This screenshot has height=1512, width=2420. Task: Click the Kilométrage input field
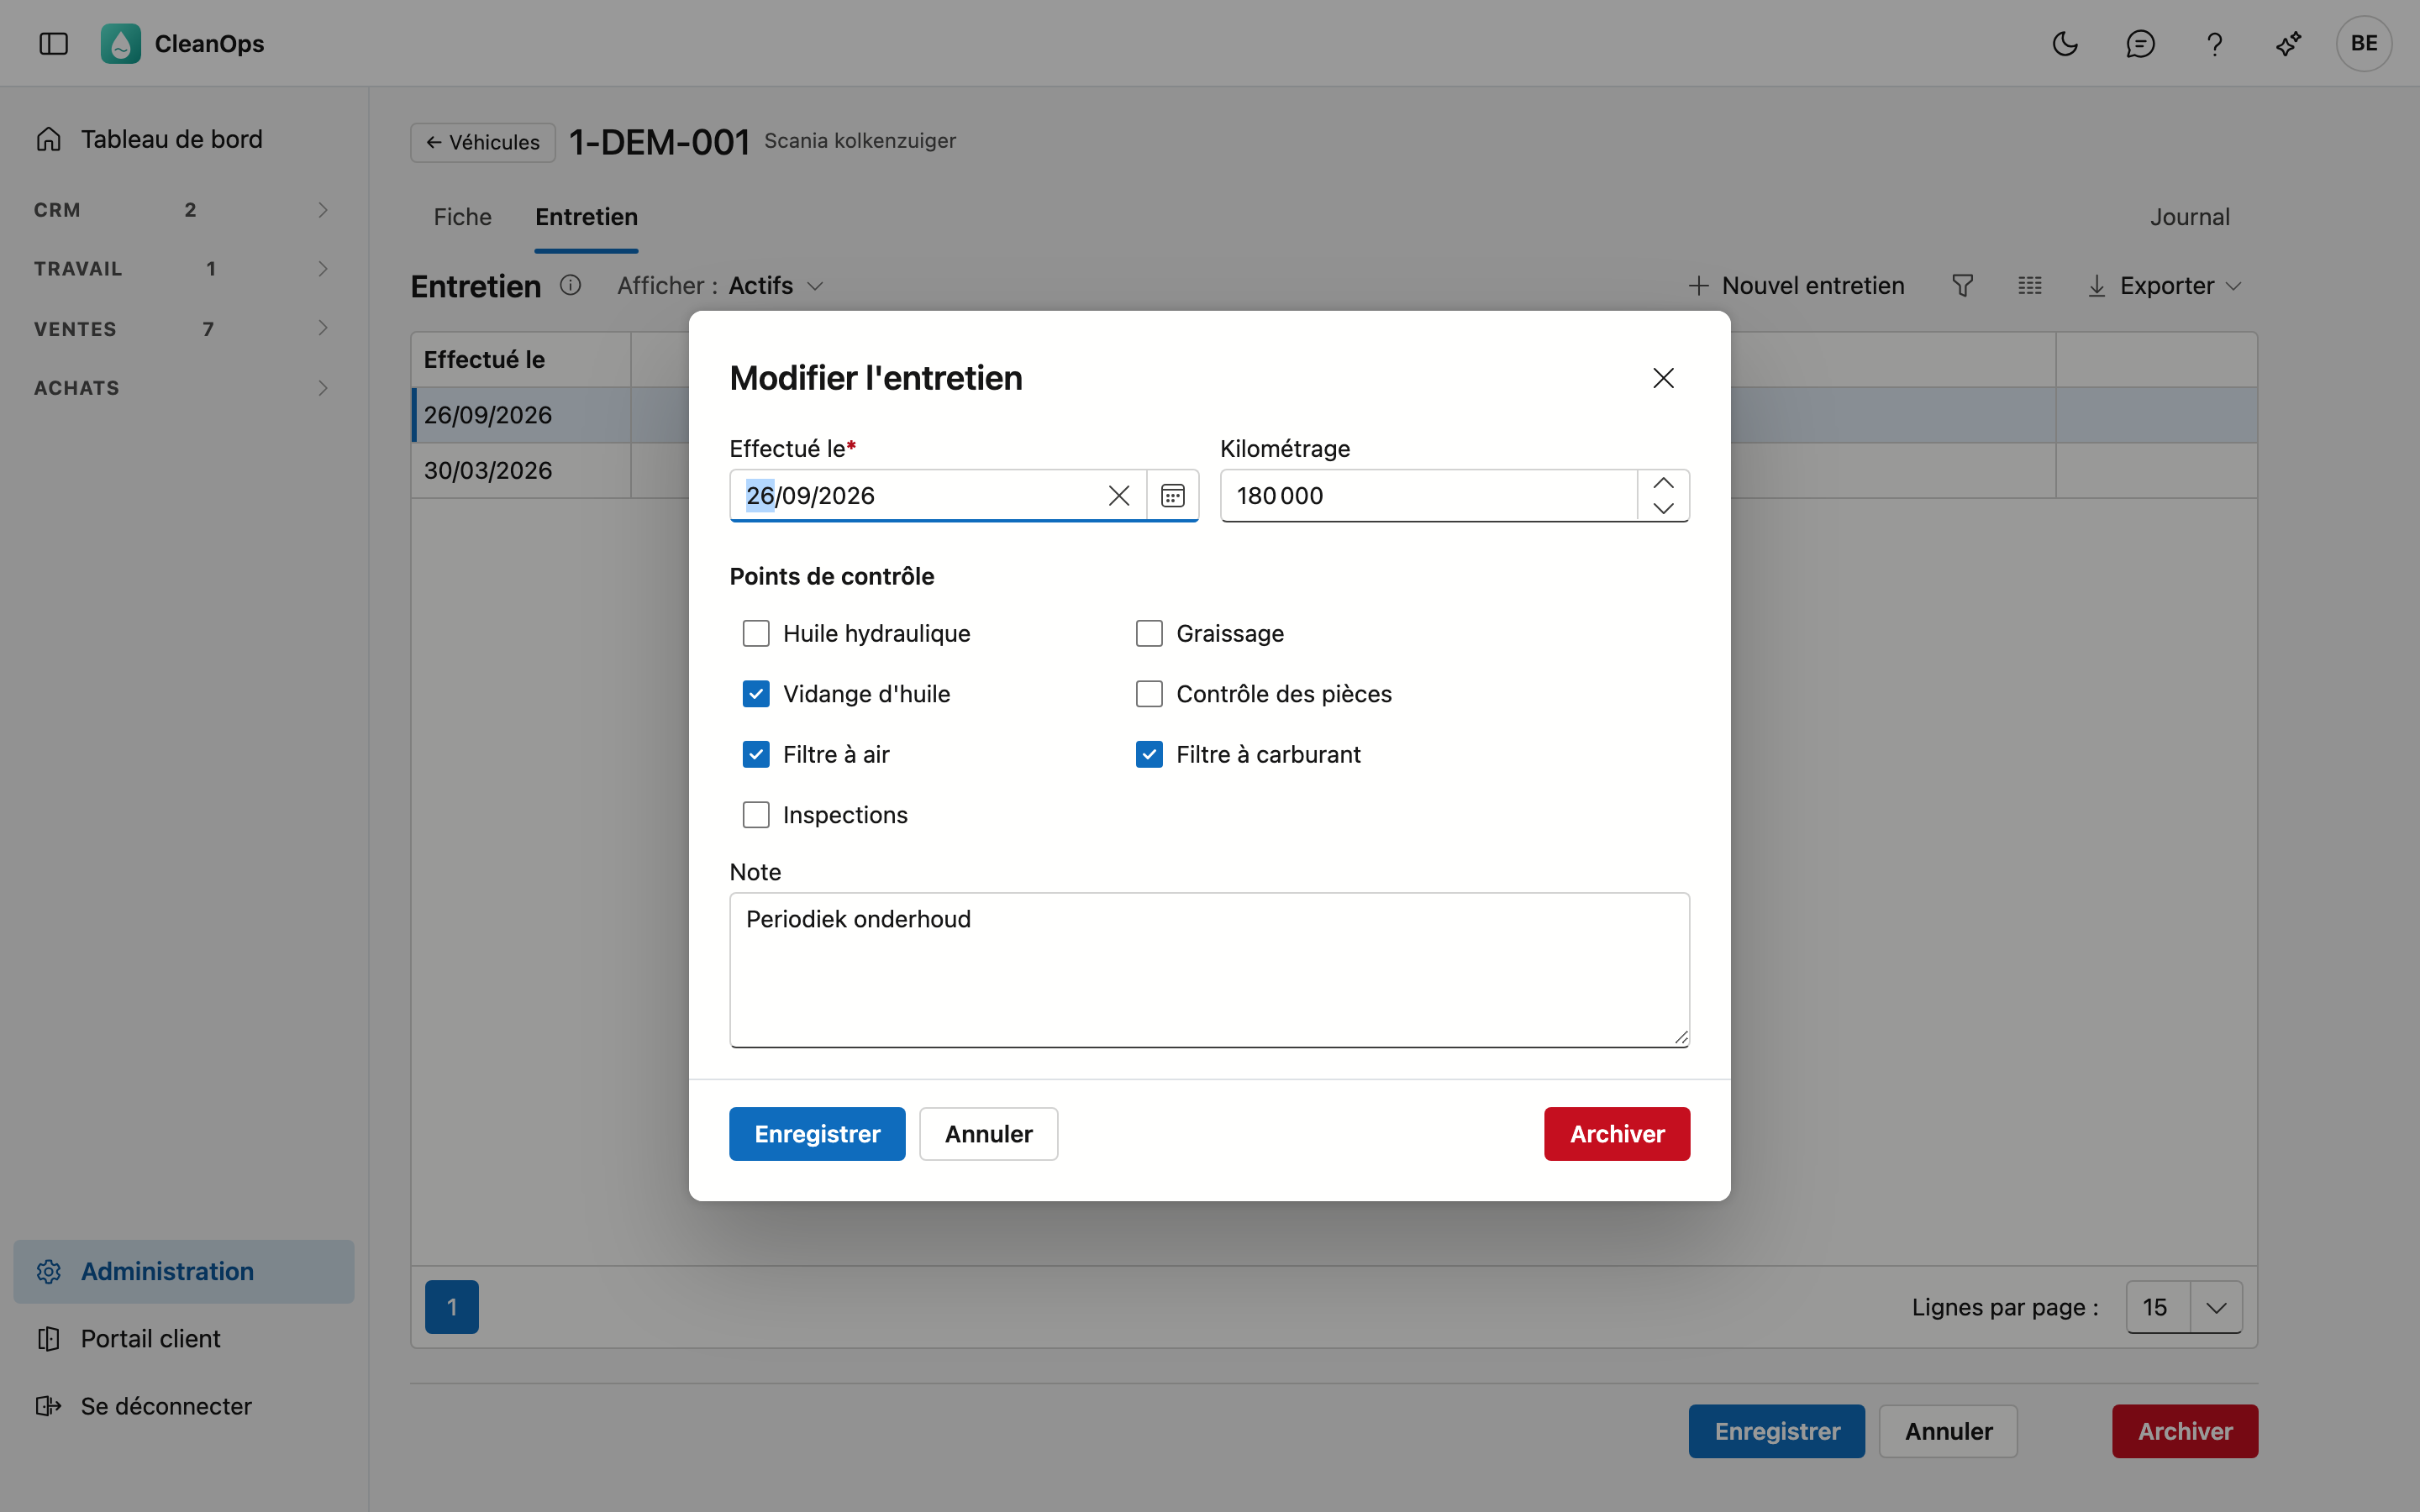[x=1429, y=496]
